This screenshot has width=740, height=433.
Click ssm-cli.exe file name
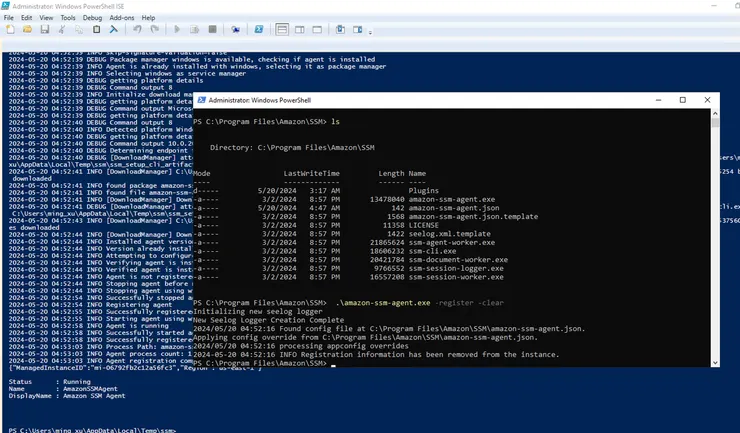pyautogui.click(x=432, y=251)
